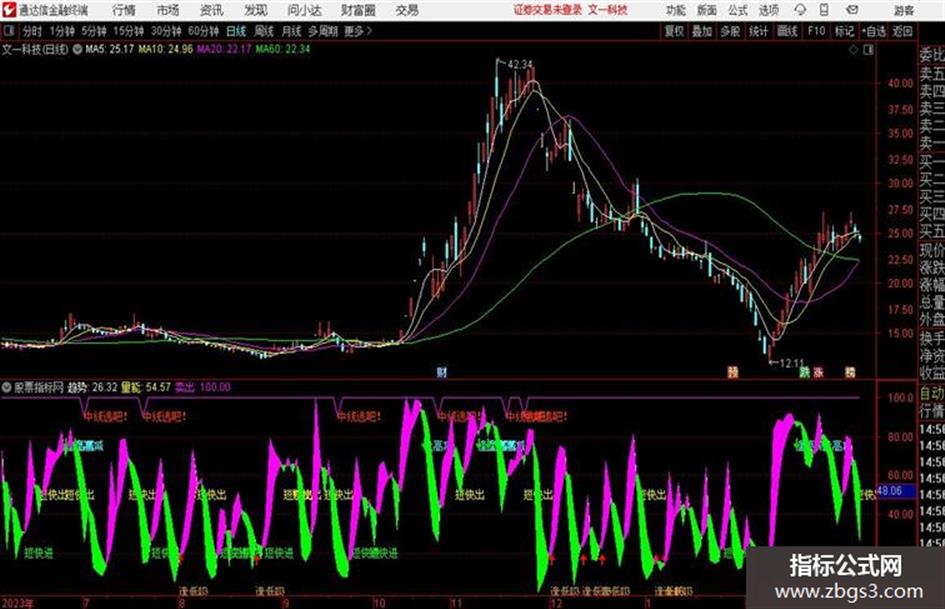This screenshot has height=609, width=945.
Task: Click the 卖出: 100.00 indicator value
Action: [202, 387]
